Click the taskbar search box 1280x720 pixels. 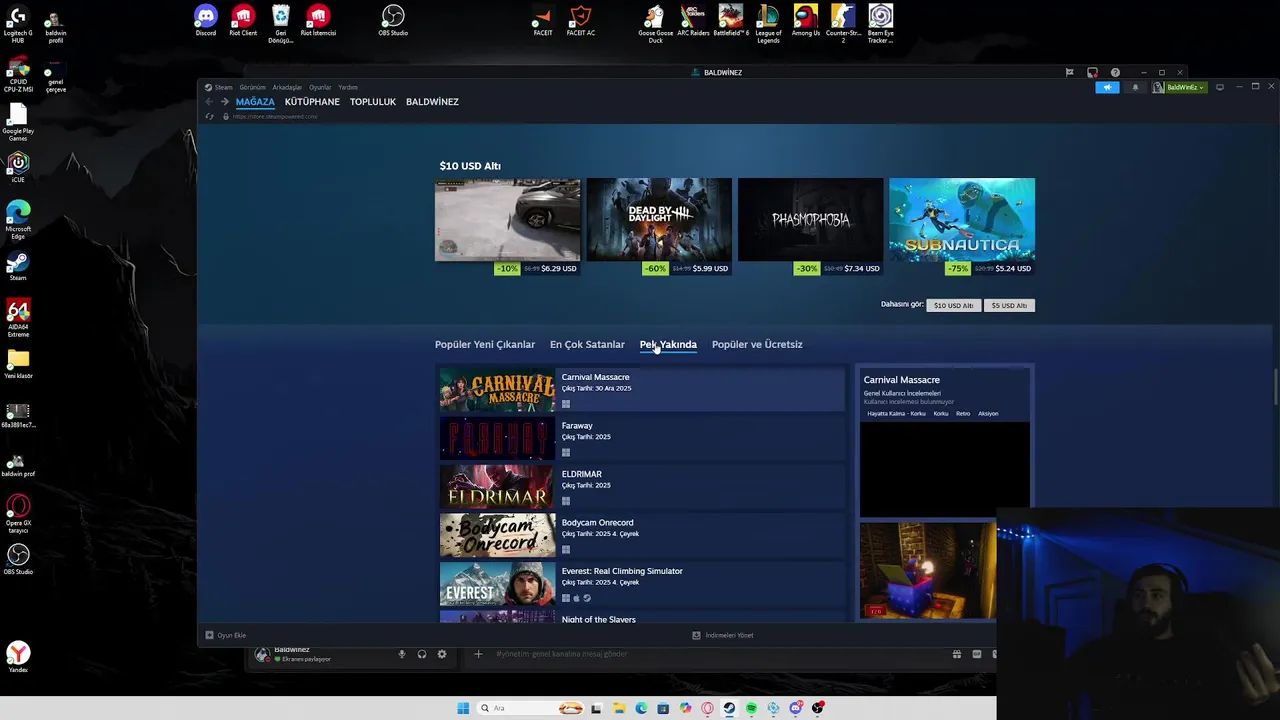coord(531,708)
